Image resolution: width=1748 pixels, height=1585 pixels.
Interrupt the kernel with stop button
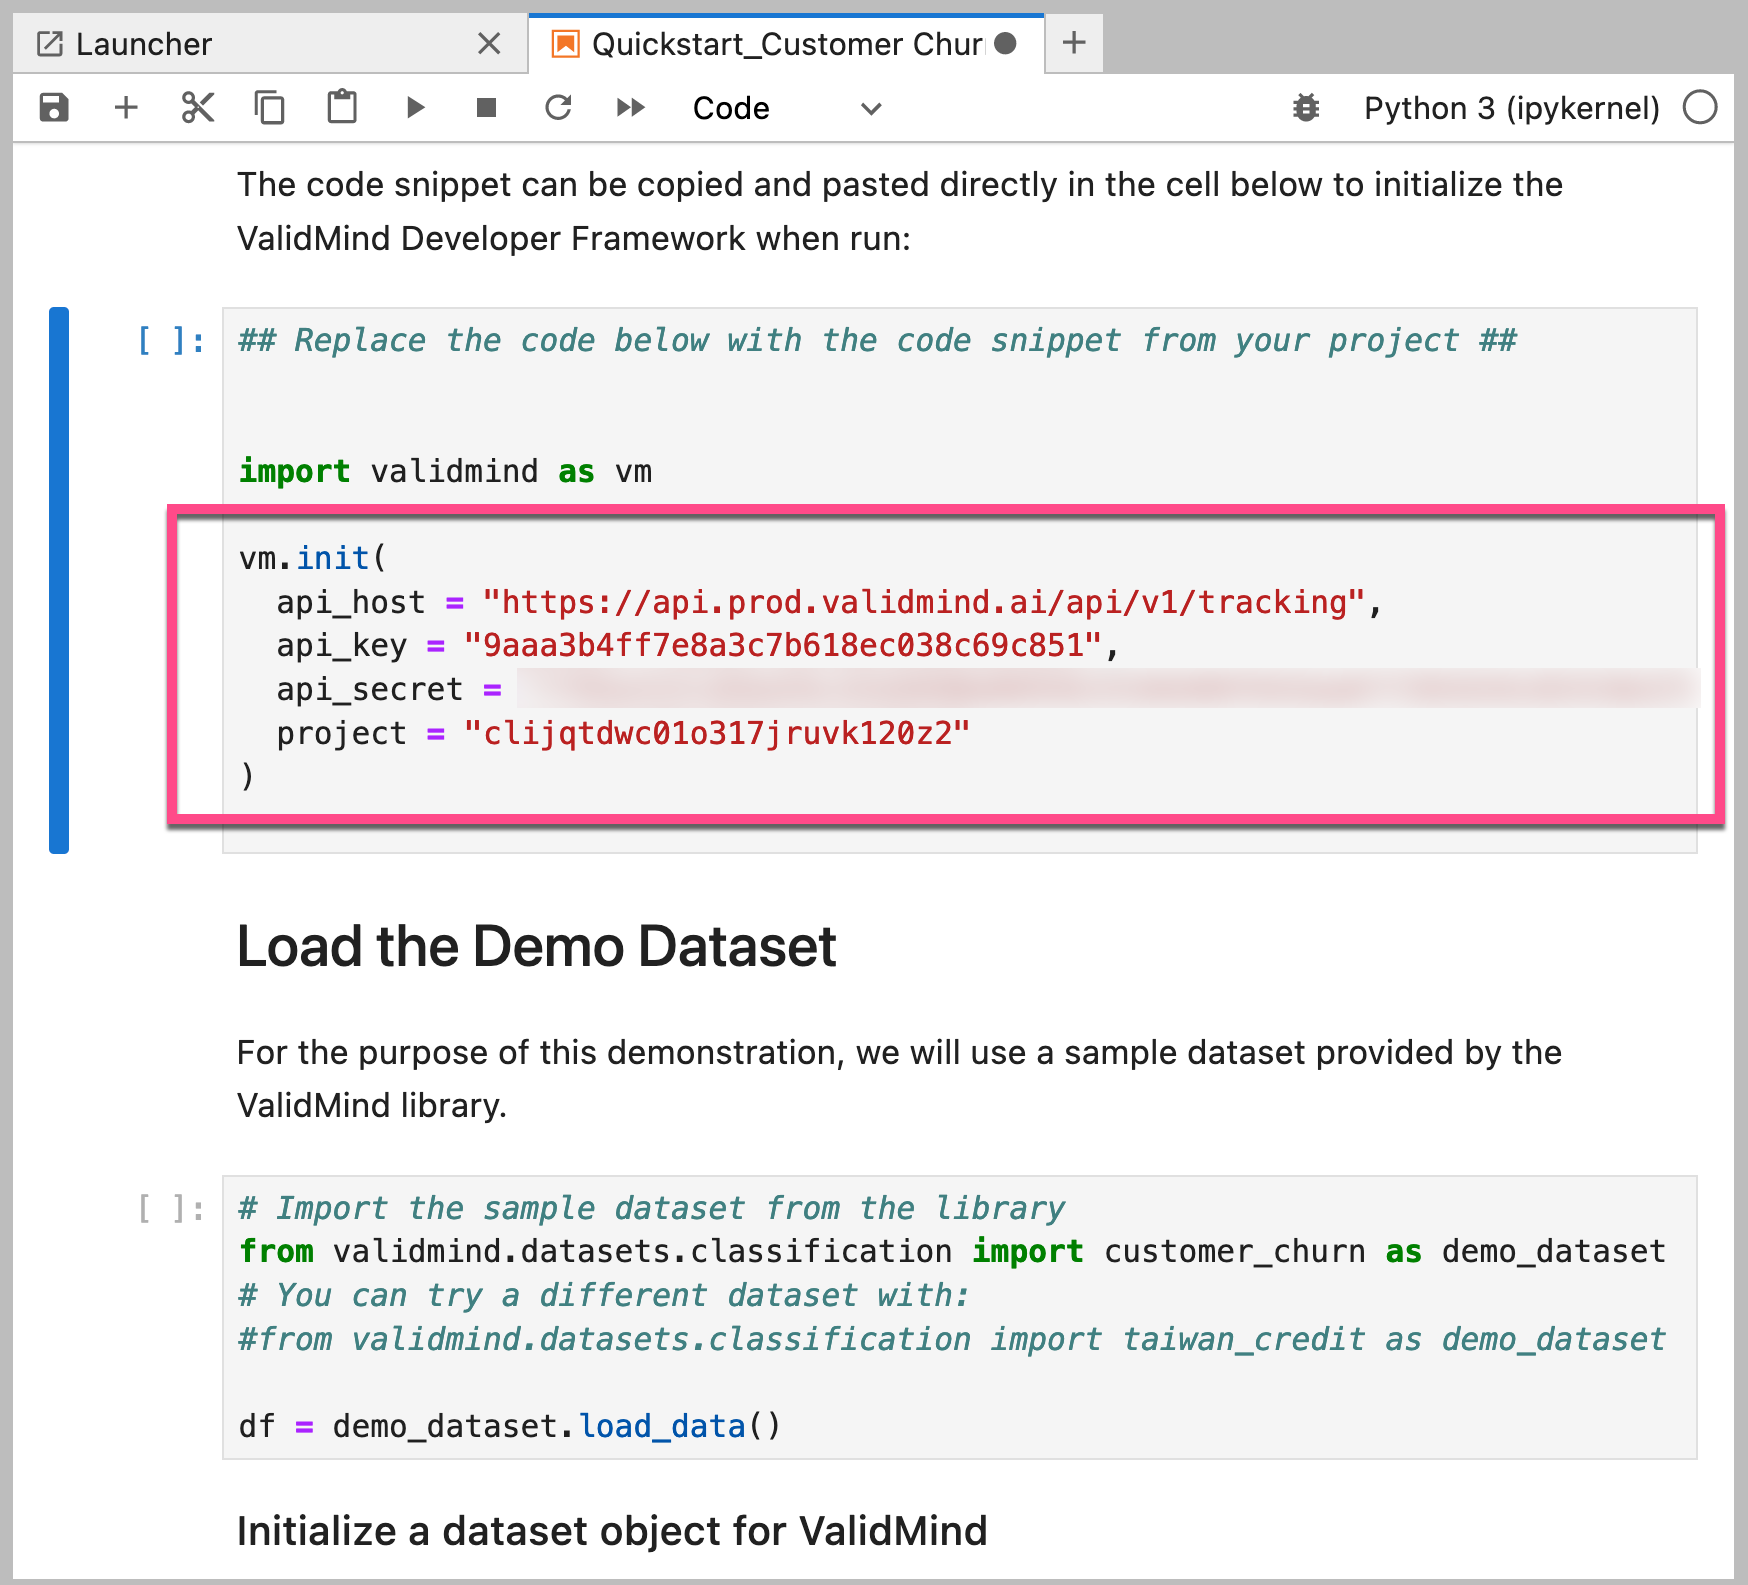487,107
